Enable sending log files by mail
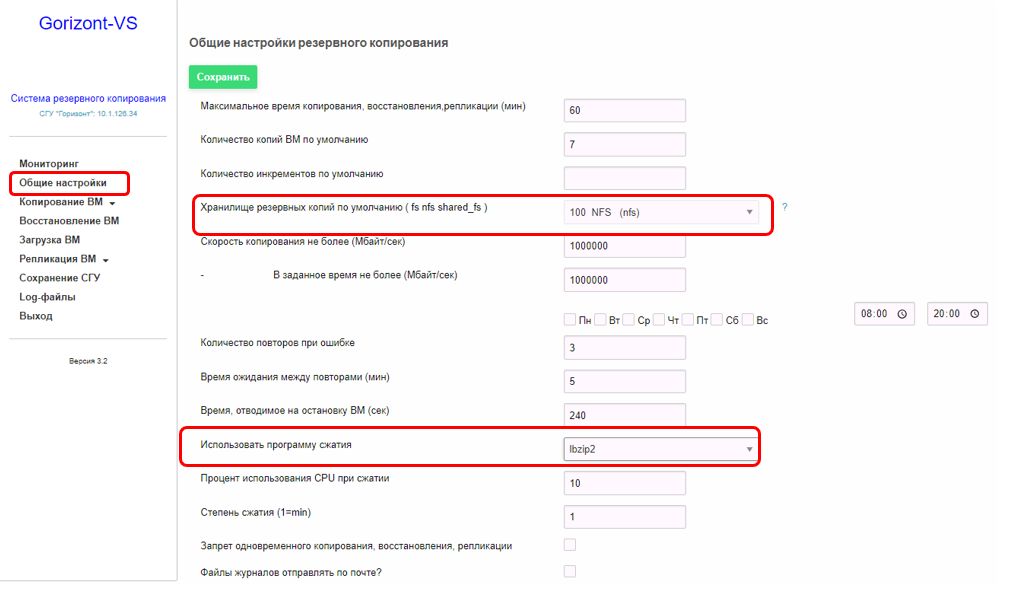This screenshot has height=590, width=1019. click(570, 571)
